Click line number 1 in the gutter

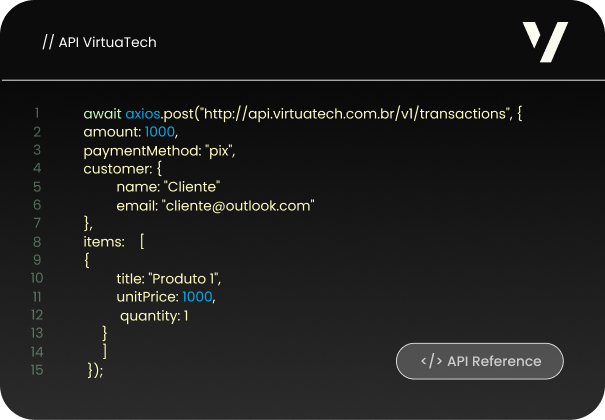37,114
